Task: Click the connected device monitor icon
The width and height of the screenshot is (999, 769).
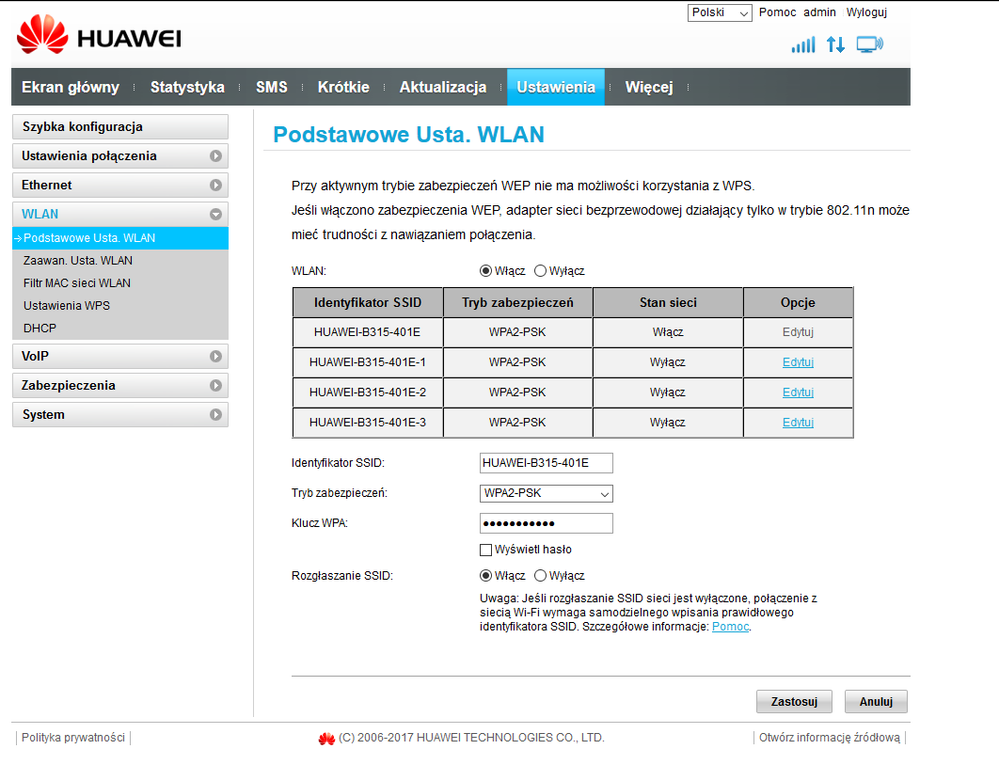Action: click(869, 45)
